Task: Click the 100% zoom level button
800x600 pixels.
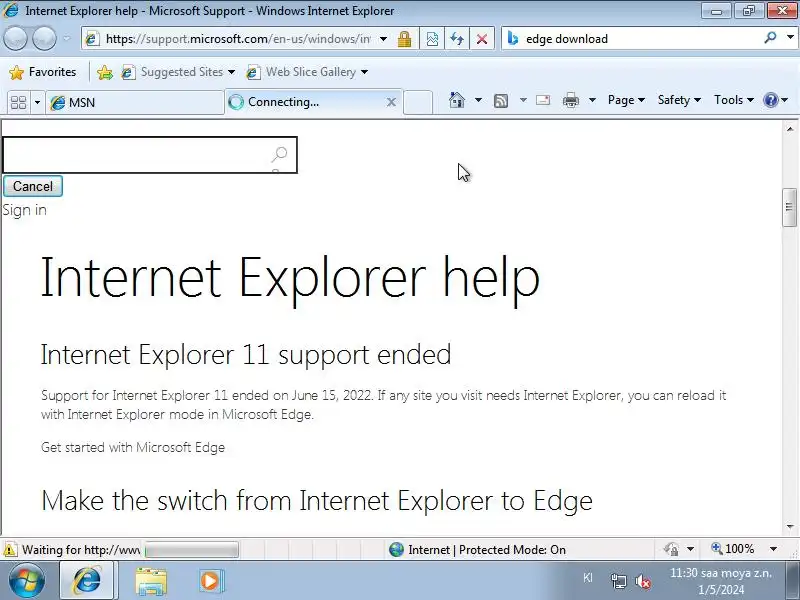Action: pos(733,549)
